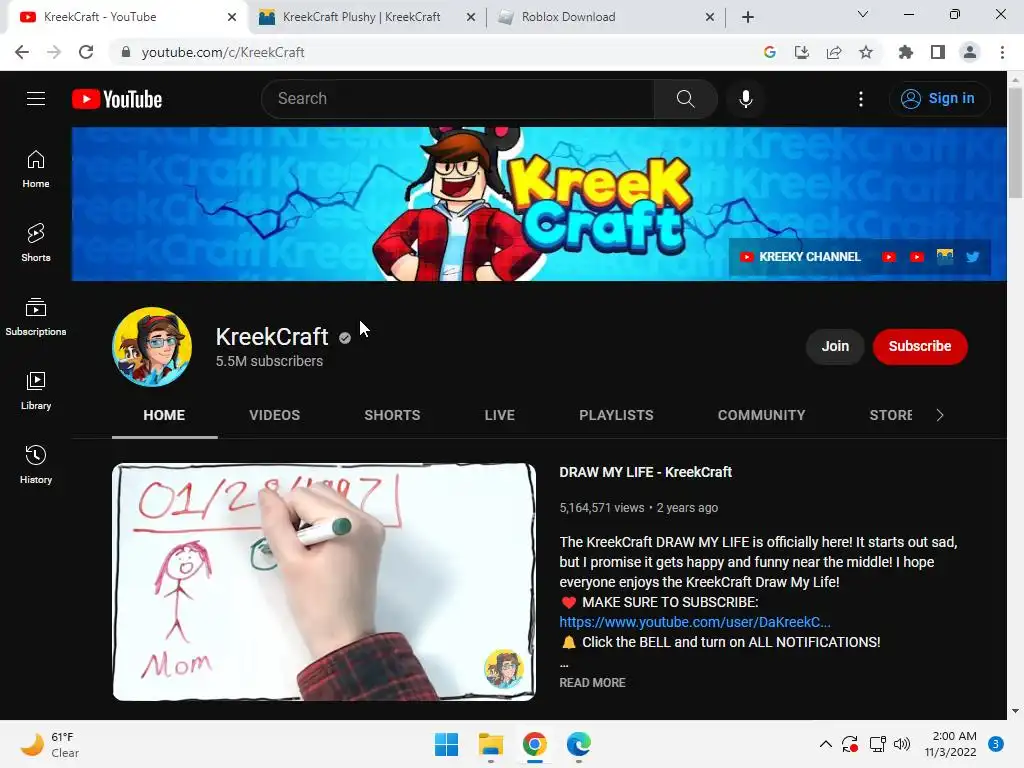
Task: Open Shorts in the sidebar
Action: click(x=36, y=242)
